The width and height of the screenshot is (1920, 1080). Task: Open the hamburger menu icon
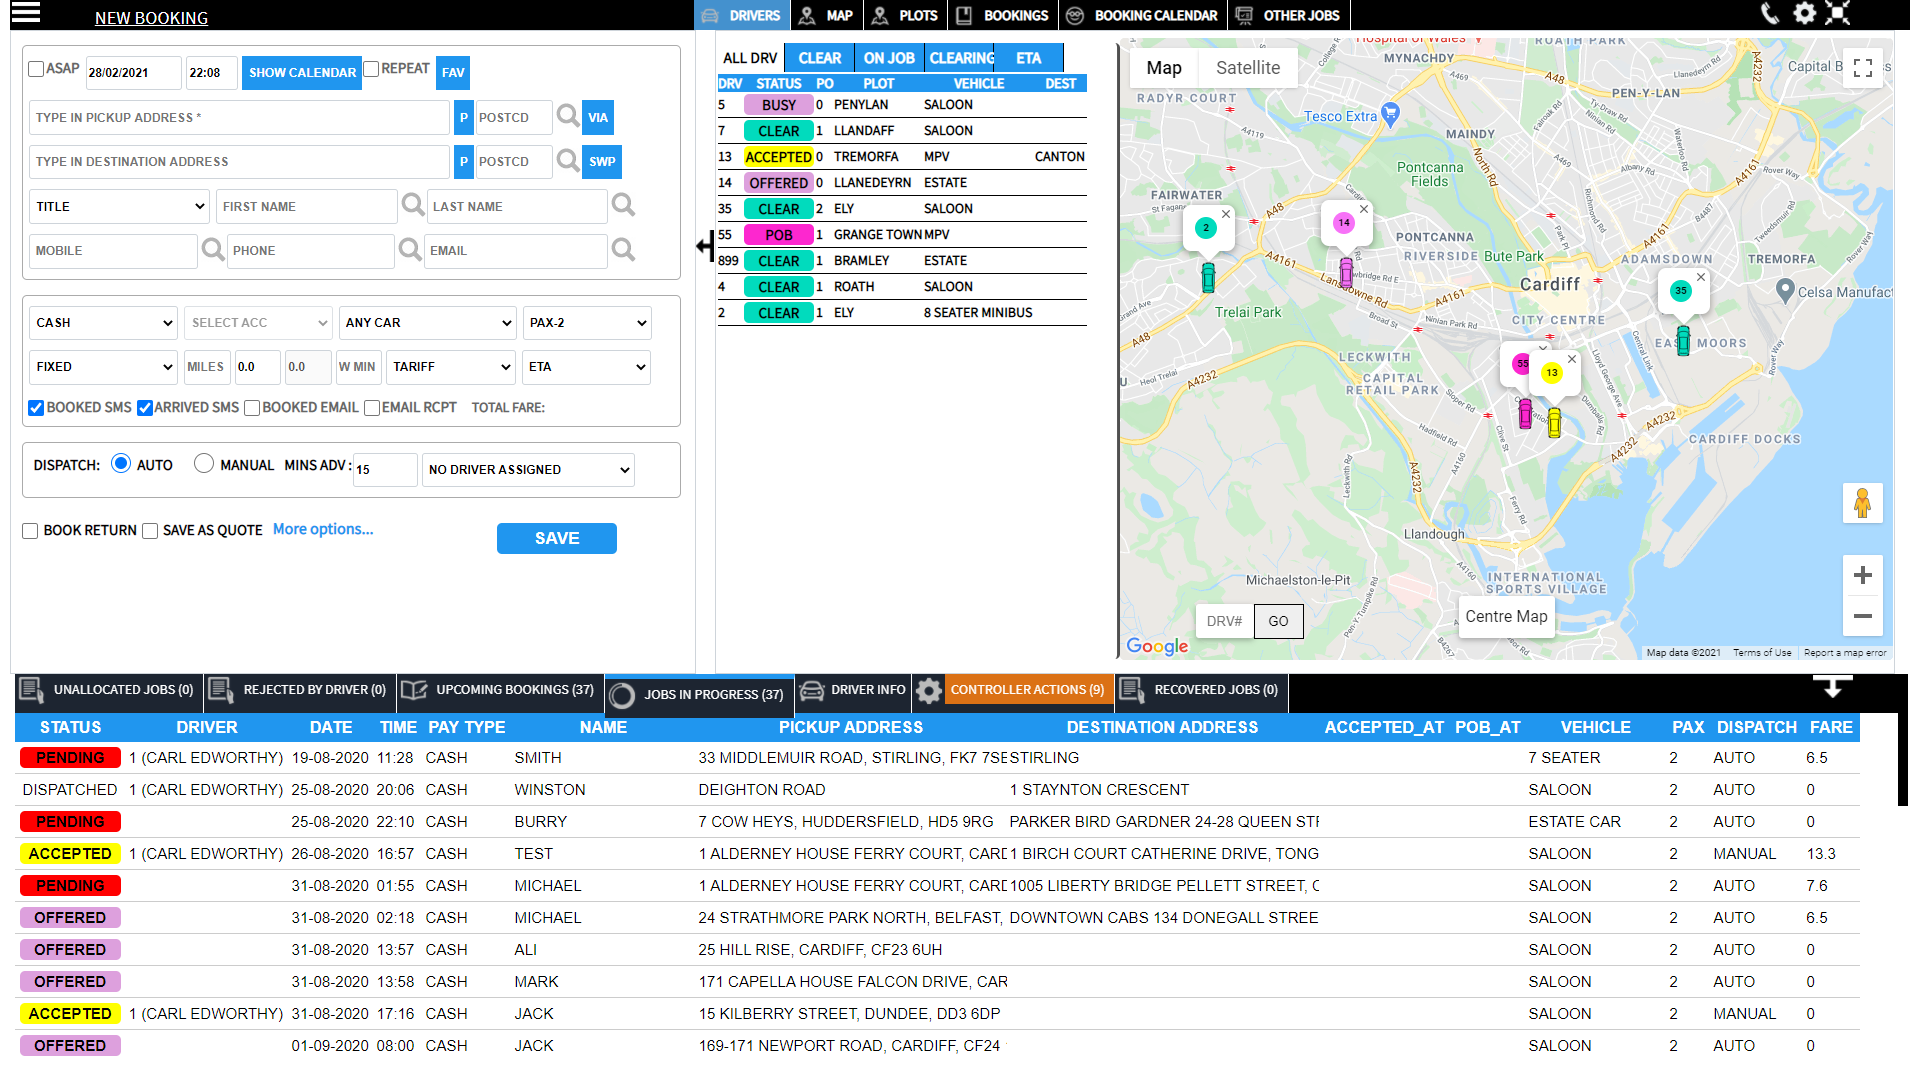(x=26, y=13)
